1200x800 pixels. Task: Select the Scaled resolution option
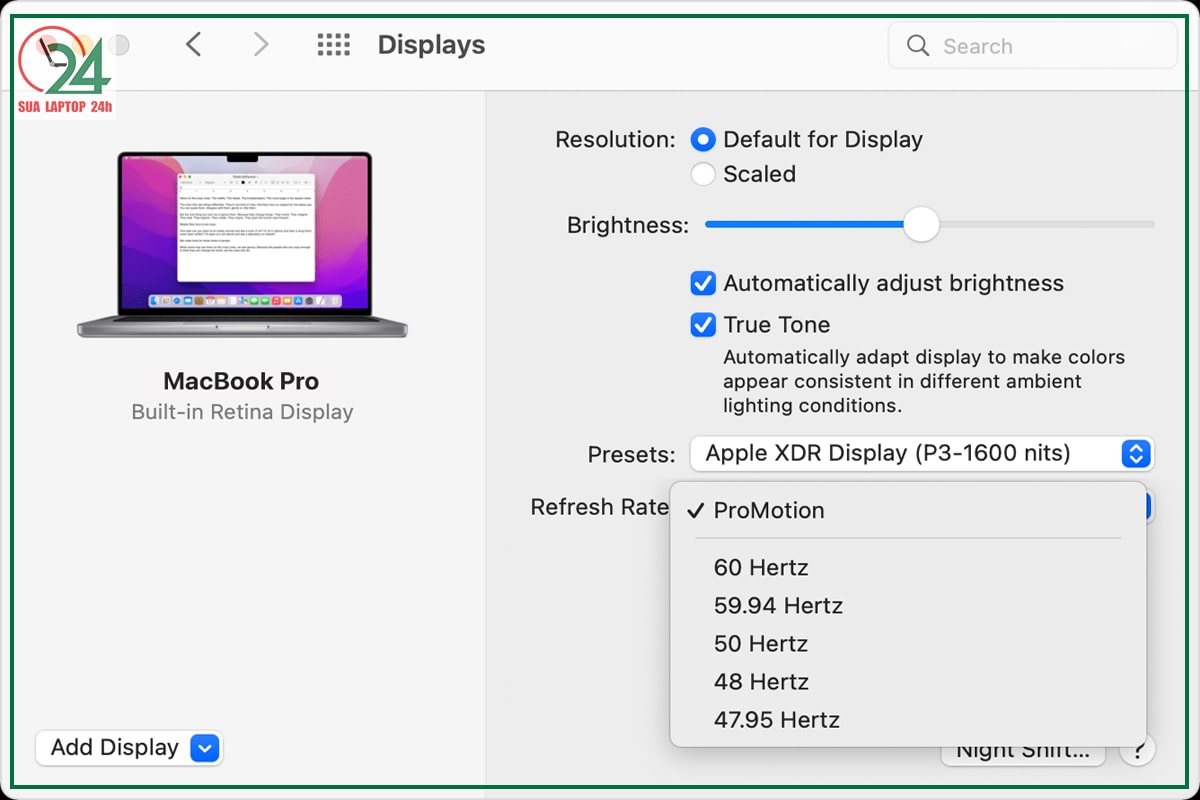[x=704, y=174]
